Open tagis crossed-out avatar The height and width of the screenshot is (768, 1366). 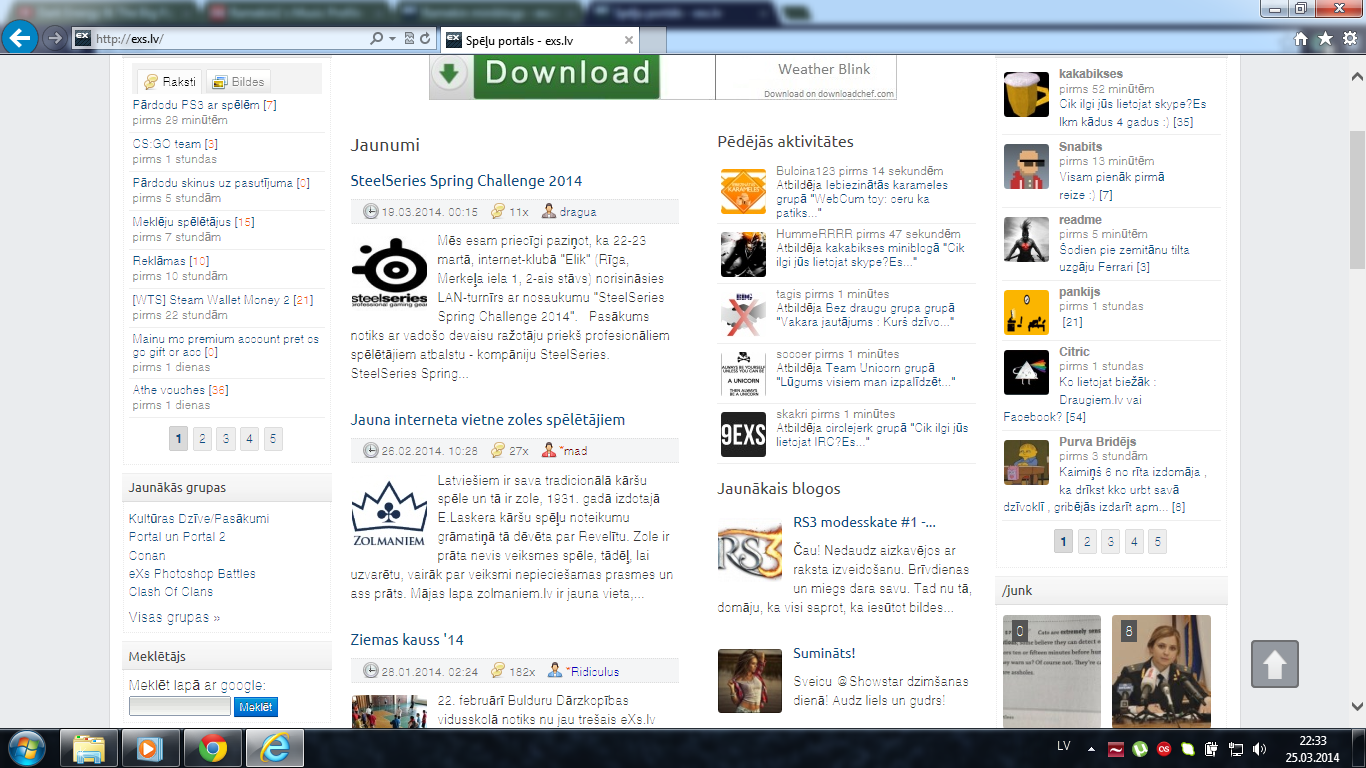click(x=743, y=313)
